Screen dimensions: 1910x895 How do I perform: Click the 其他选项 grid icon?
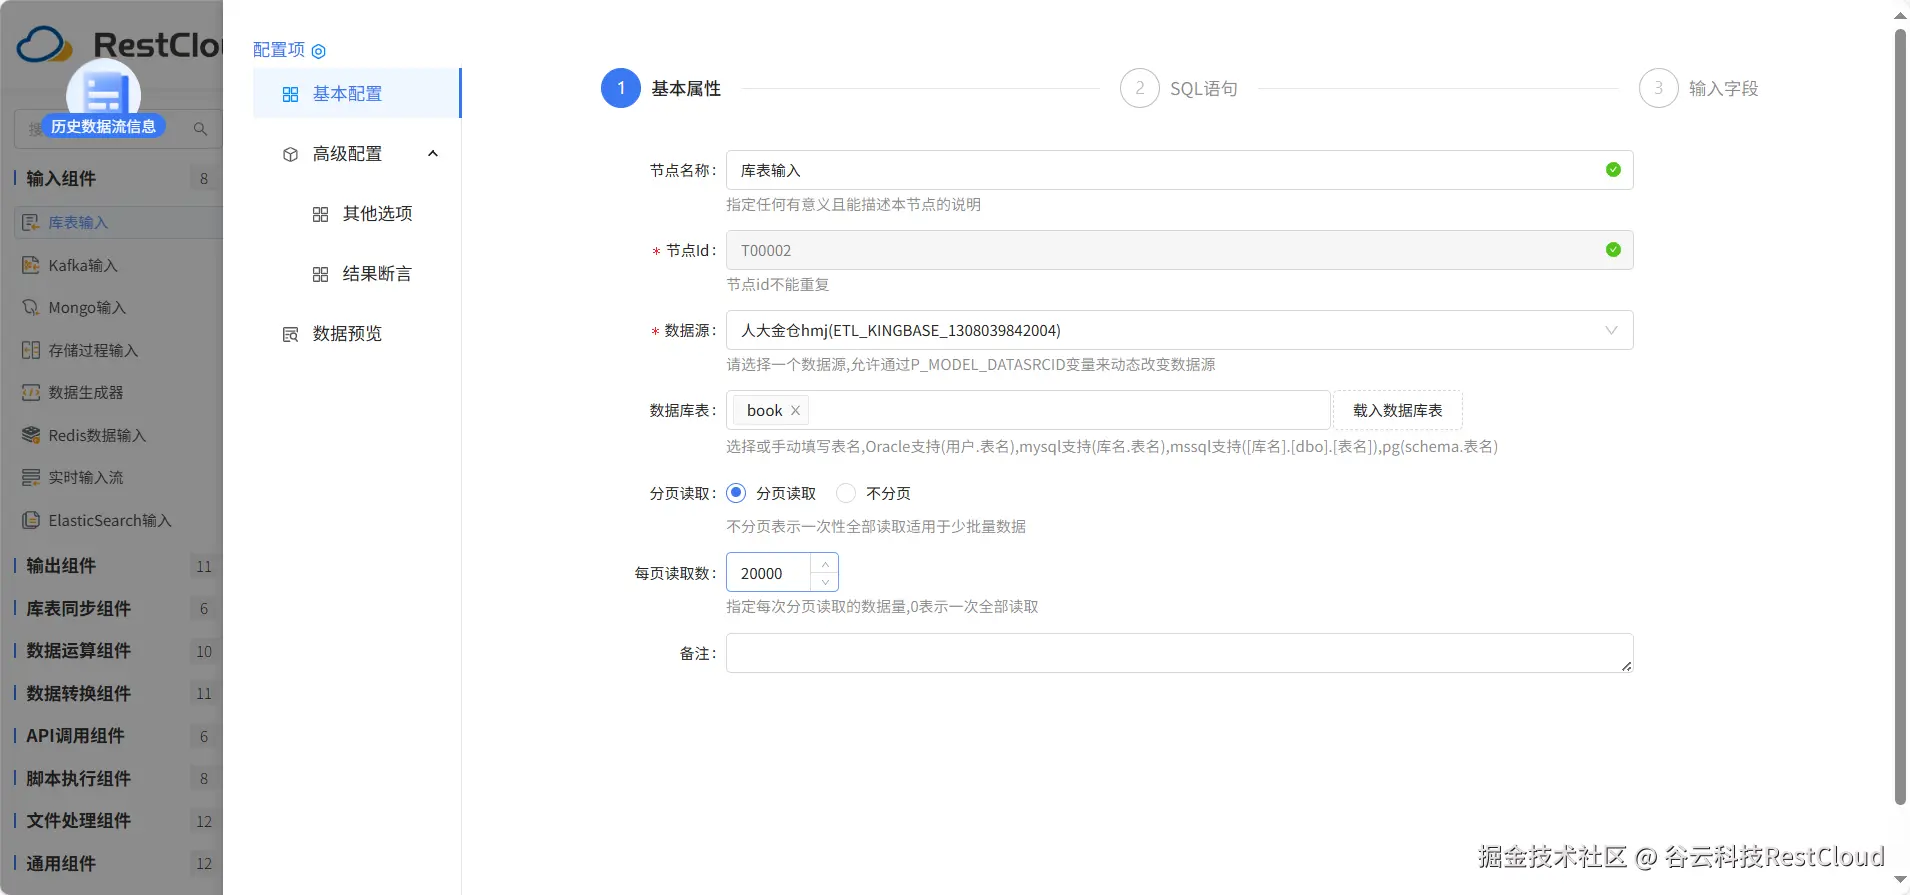click(x=320, y=214)
